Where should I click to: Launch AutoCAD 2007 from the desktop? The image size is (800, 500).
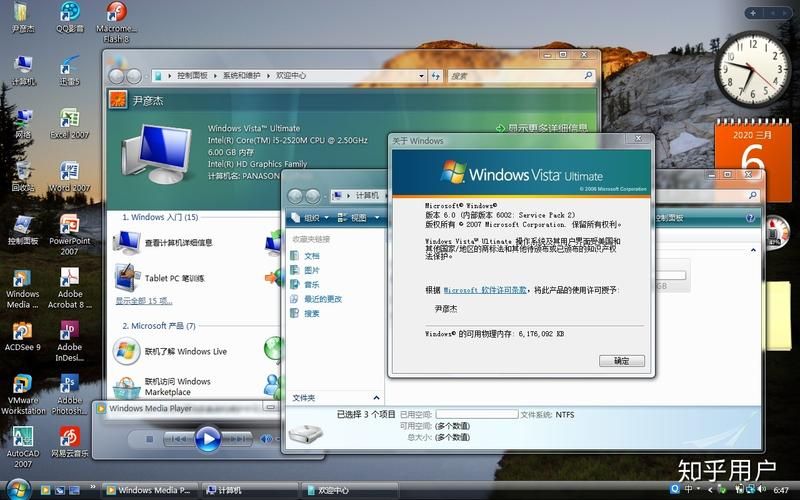(22, 438)
